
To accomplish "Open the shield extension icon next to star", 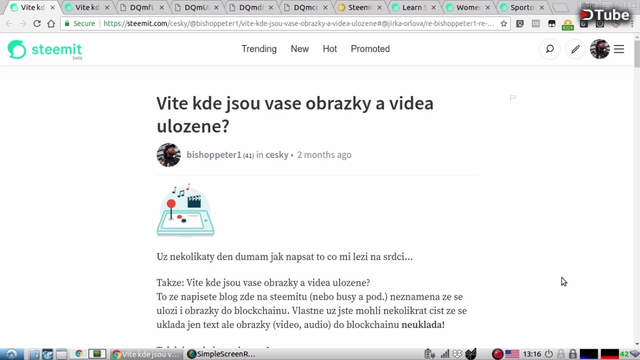I will click(520, 24).
